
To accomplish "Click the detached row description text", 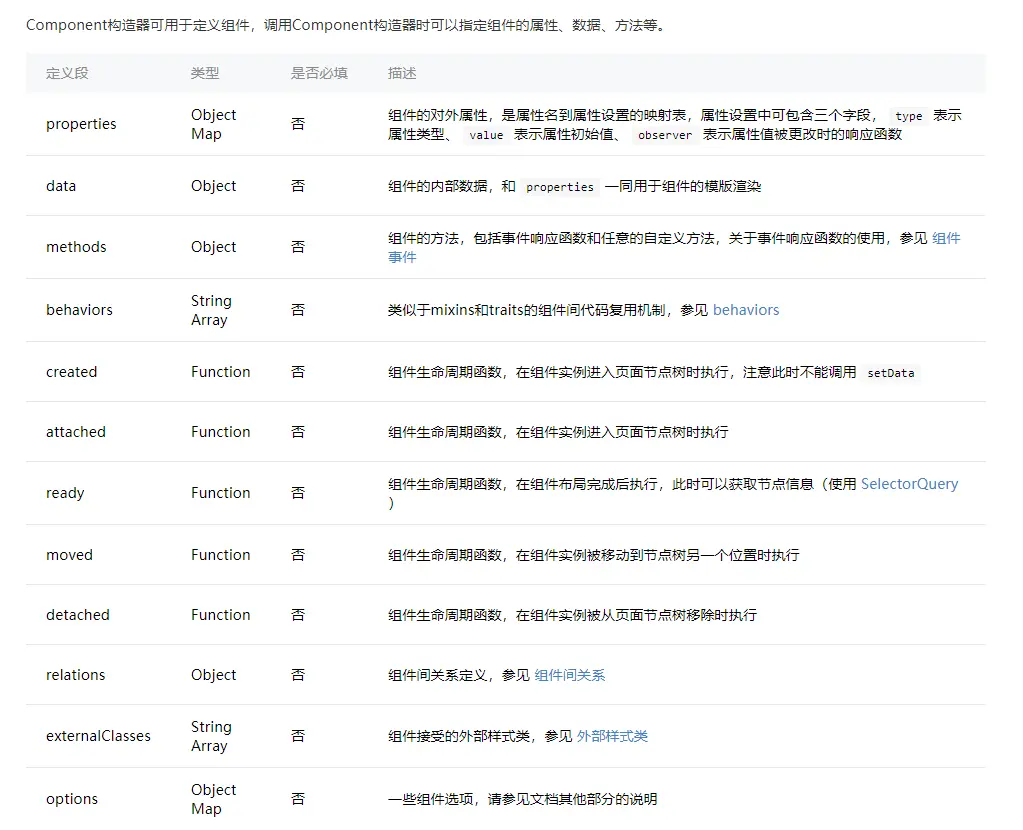I will click(572, 615).
